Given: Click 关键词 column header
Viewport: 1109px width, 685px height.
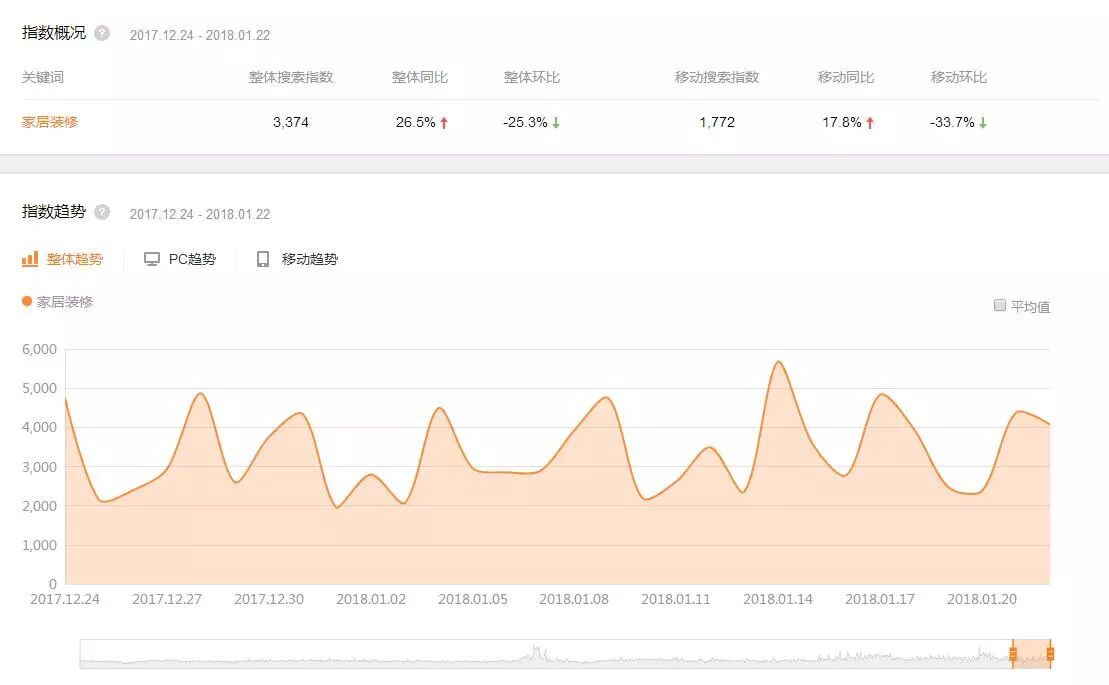Looking at the screenshot, I should click(42, 77).
